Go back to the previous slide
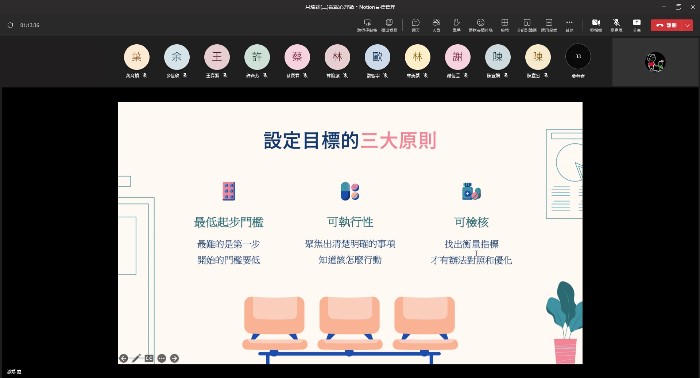Viewport: 700px width, 378px height. (124, 358)
